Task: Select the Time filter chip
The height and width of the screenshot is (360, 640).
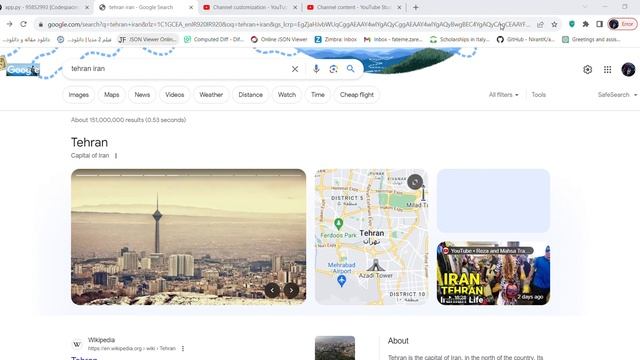Action: pos(318,95)
